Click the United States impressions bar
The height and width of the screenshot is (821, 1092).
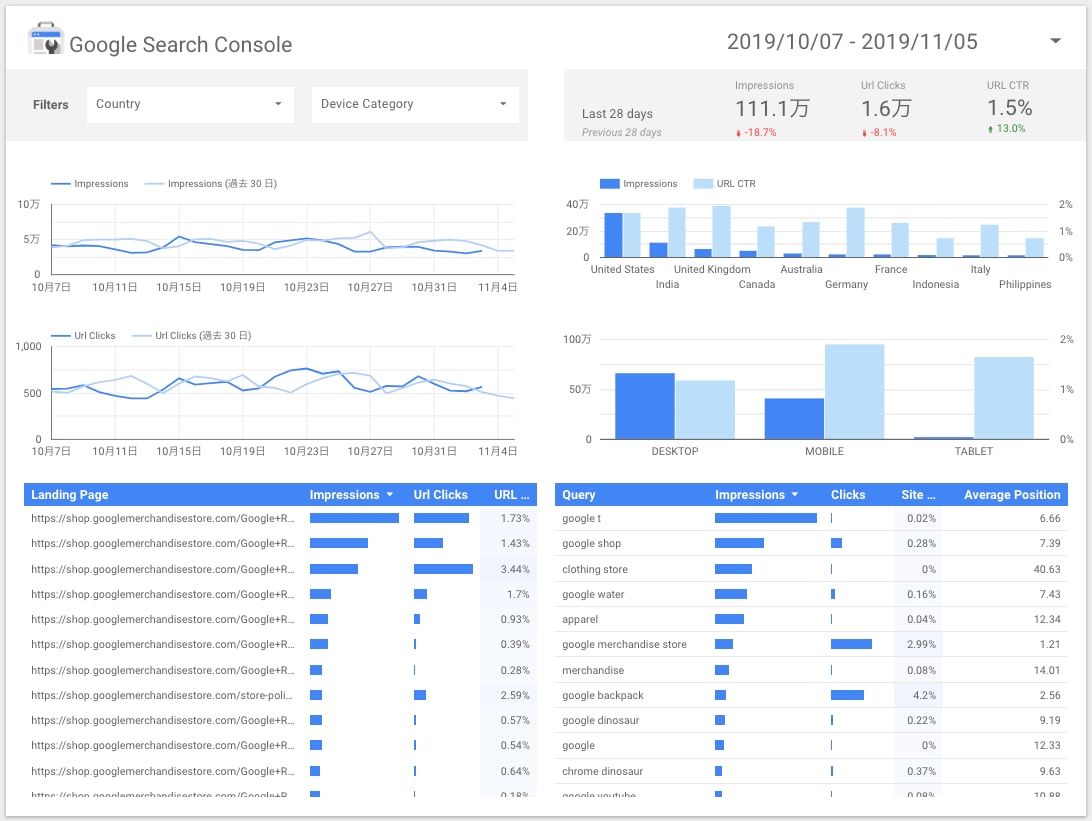point(613,235)
